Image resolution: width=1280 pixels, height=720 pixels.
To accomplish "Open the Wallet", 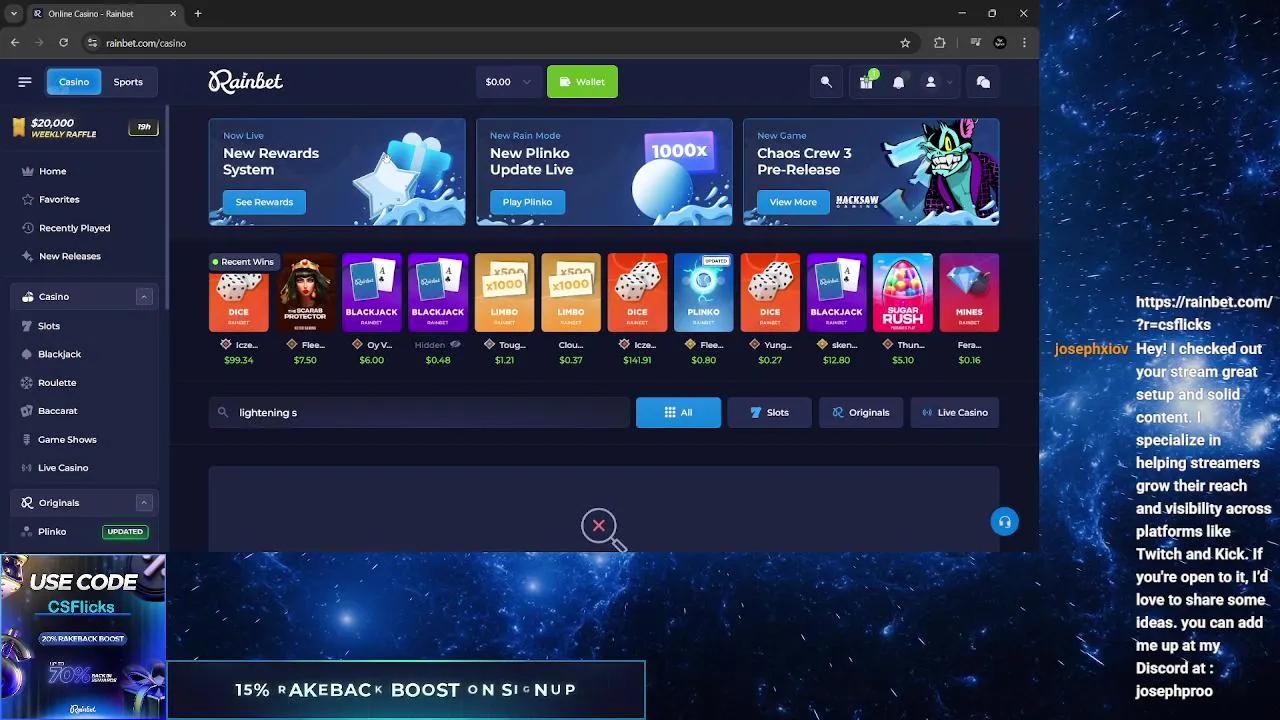I will 582,82.
